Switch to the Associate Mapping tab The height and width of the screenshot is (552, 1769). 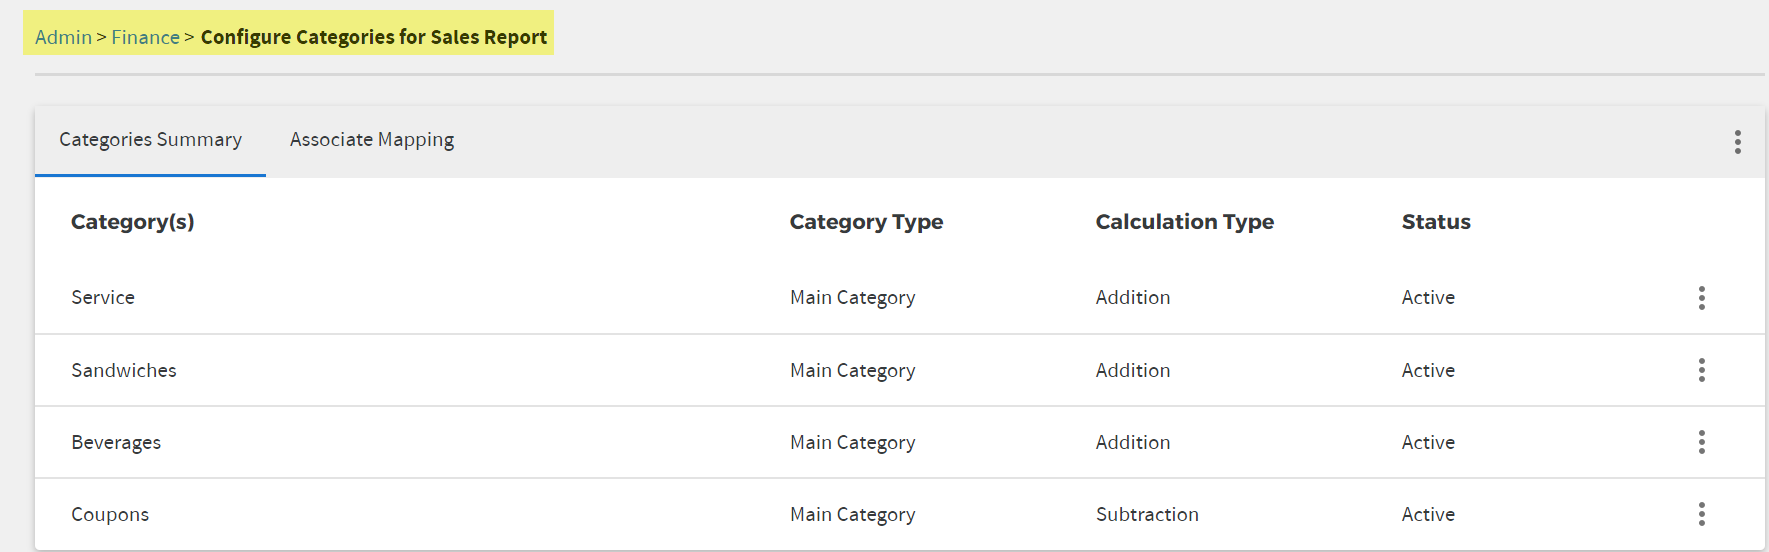pyautogui.click(x=372, y=141)
